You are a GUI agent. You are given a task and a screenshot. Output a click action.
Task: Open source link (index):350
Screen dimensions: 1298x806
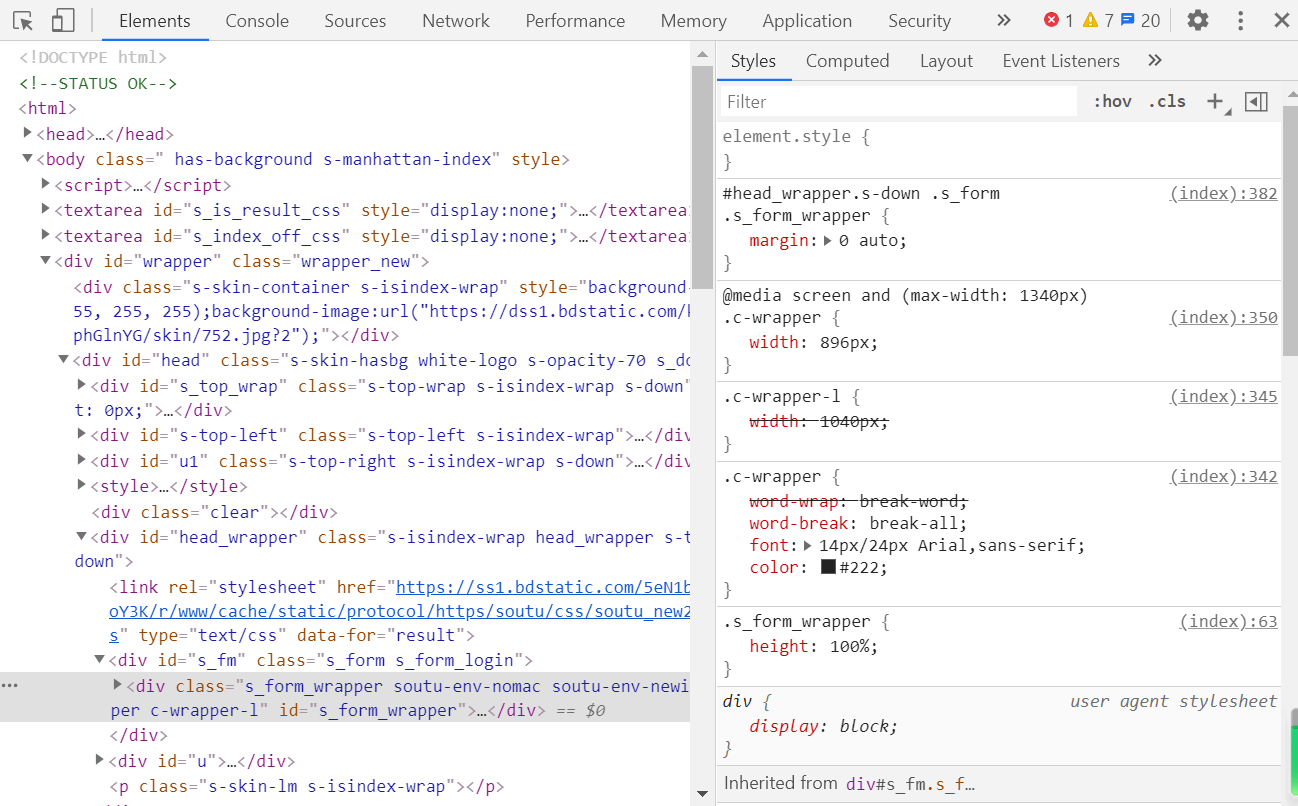click(1224, 317)
